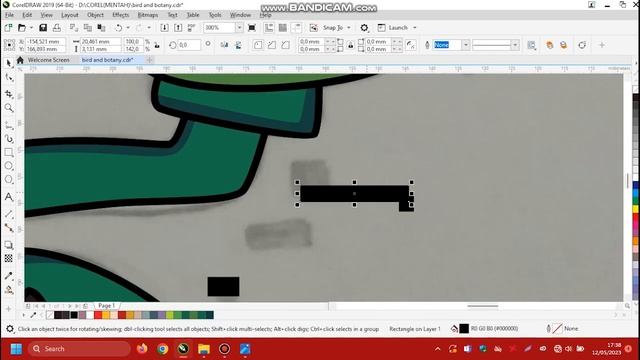
Task: Select the Crop tool in toolbox
Action: [9, 94]
